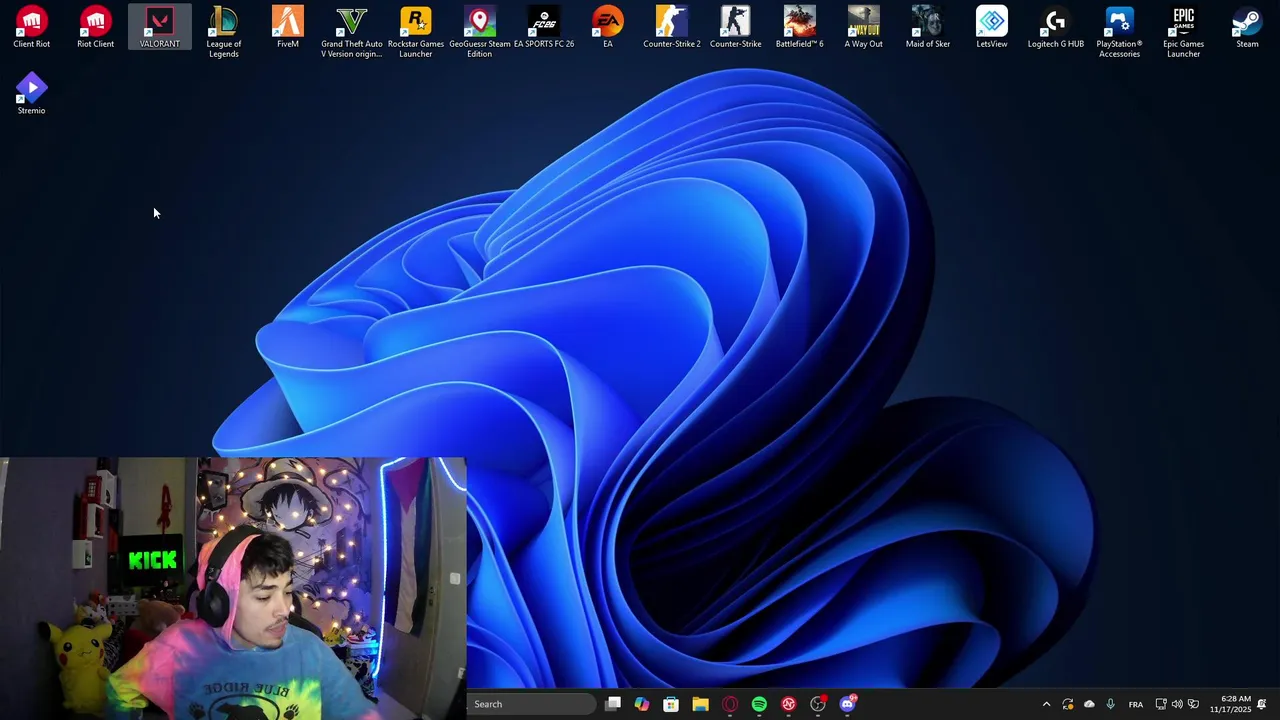Viewport: 1280px width, 720px height.
Task: Open the Client Riot desktop shortcut
Action: [32, 28]
